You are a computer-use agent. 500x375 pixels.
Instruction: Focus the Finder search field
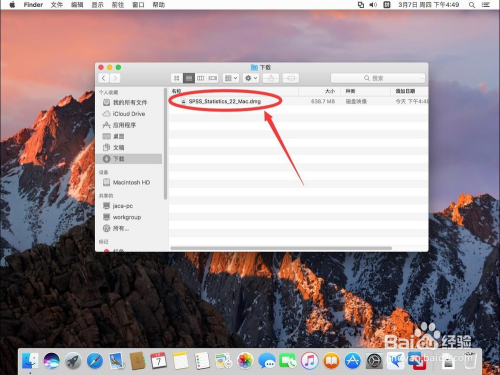pyautogui.click(x=378, y=78)
